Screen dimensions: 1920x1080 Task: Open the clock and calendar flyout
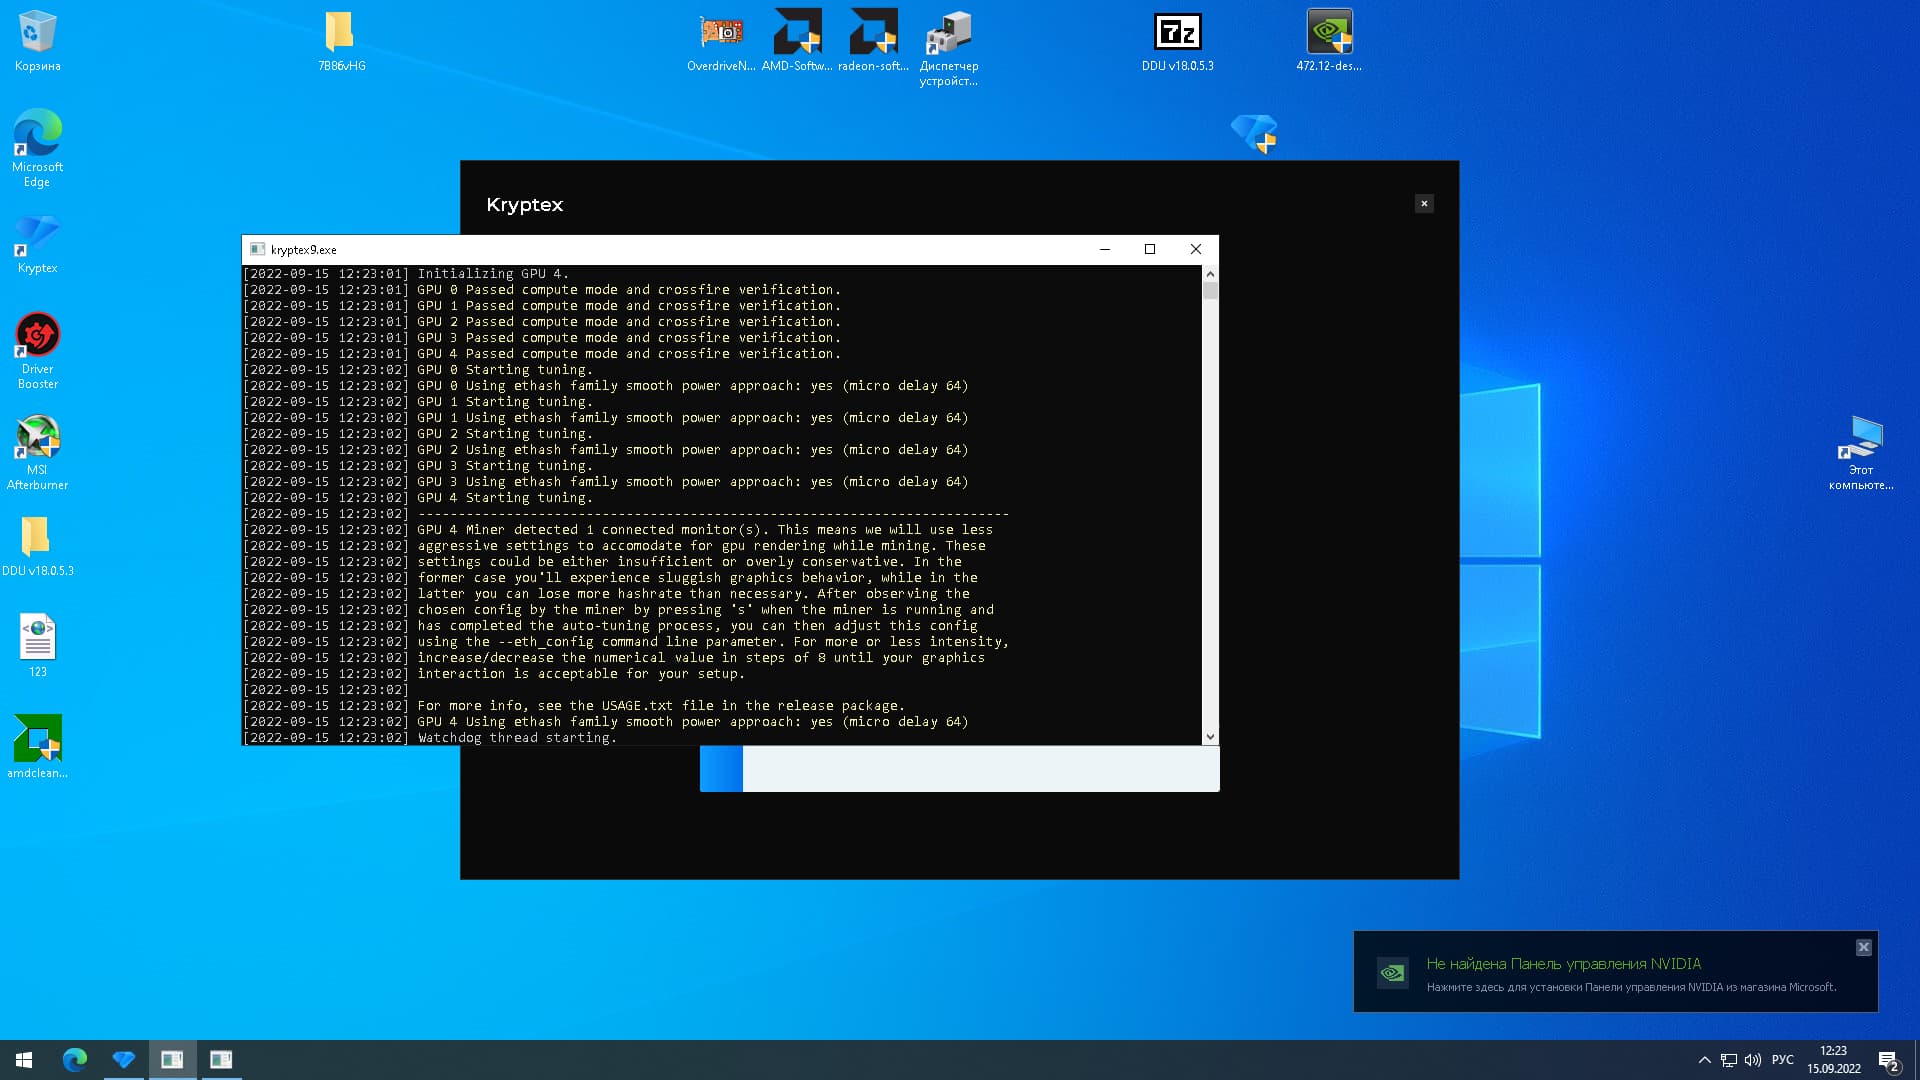(1833, 1060)
